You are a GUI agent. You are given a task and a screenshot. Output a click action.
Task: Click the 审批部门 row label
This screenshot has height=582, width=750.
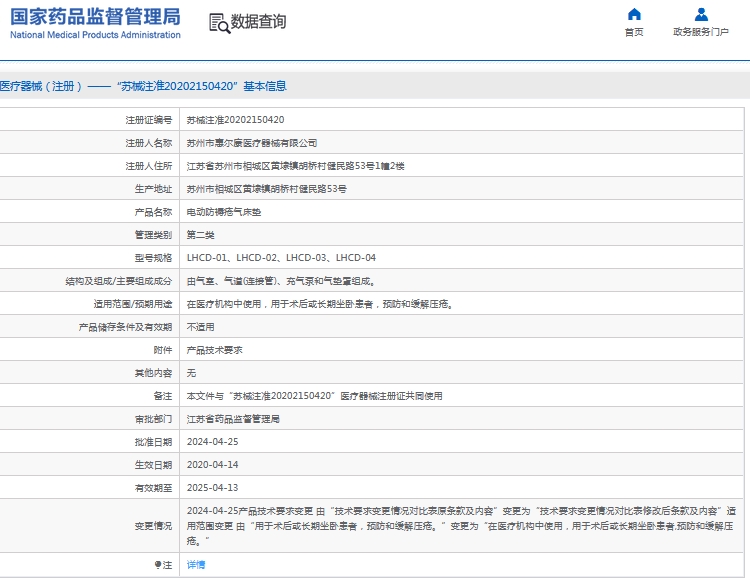point(153,419)
